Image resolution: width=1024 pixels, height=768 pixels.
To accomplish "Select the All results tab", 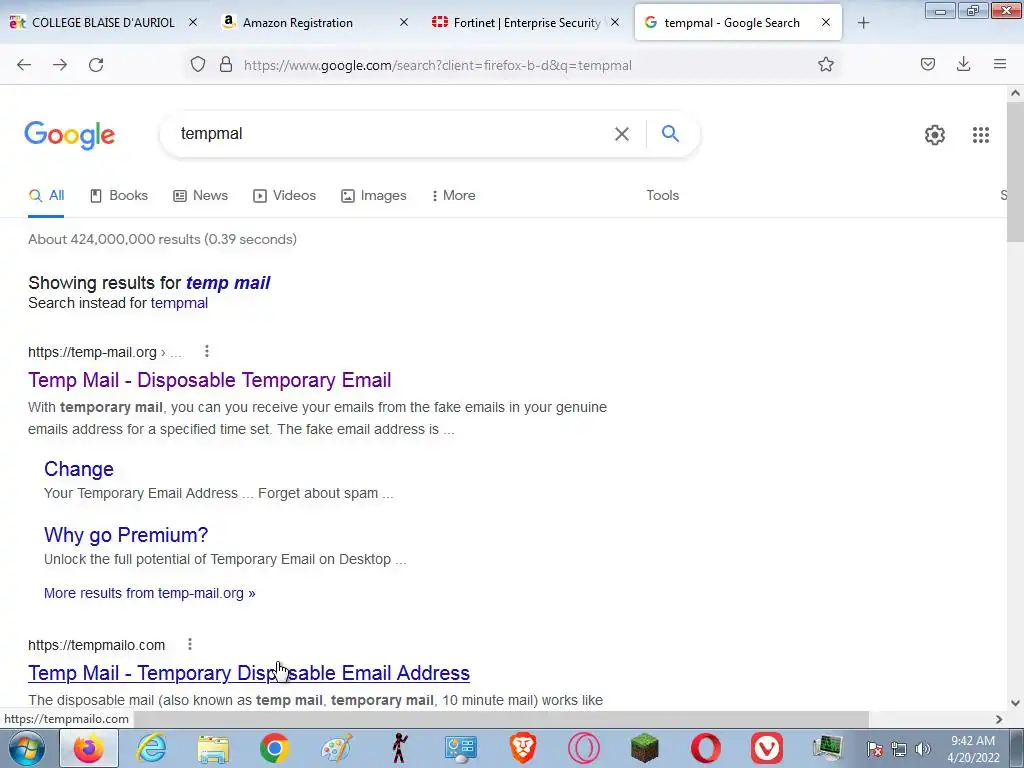I will pos(46,195).
